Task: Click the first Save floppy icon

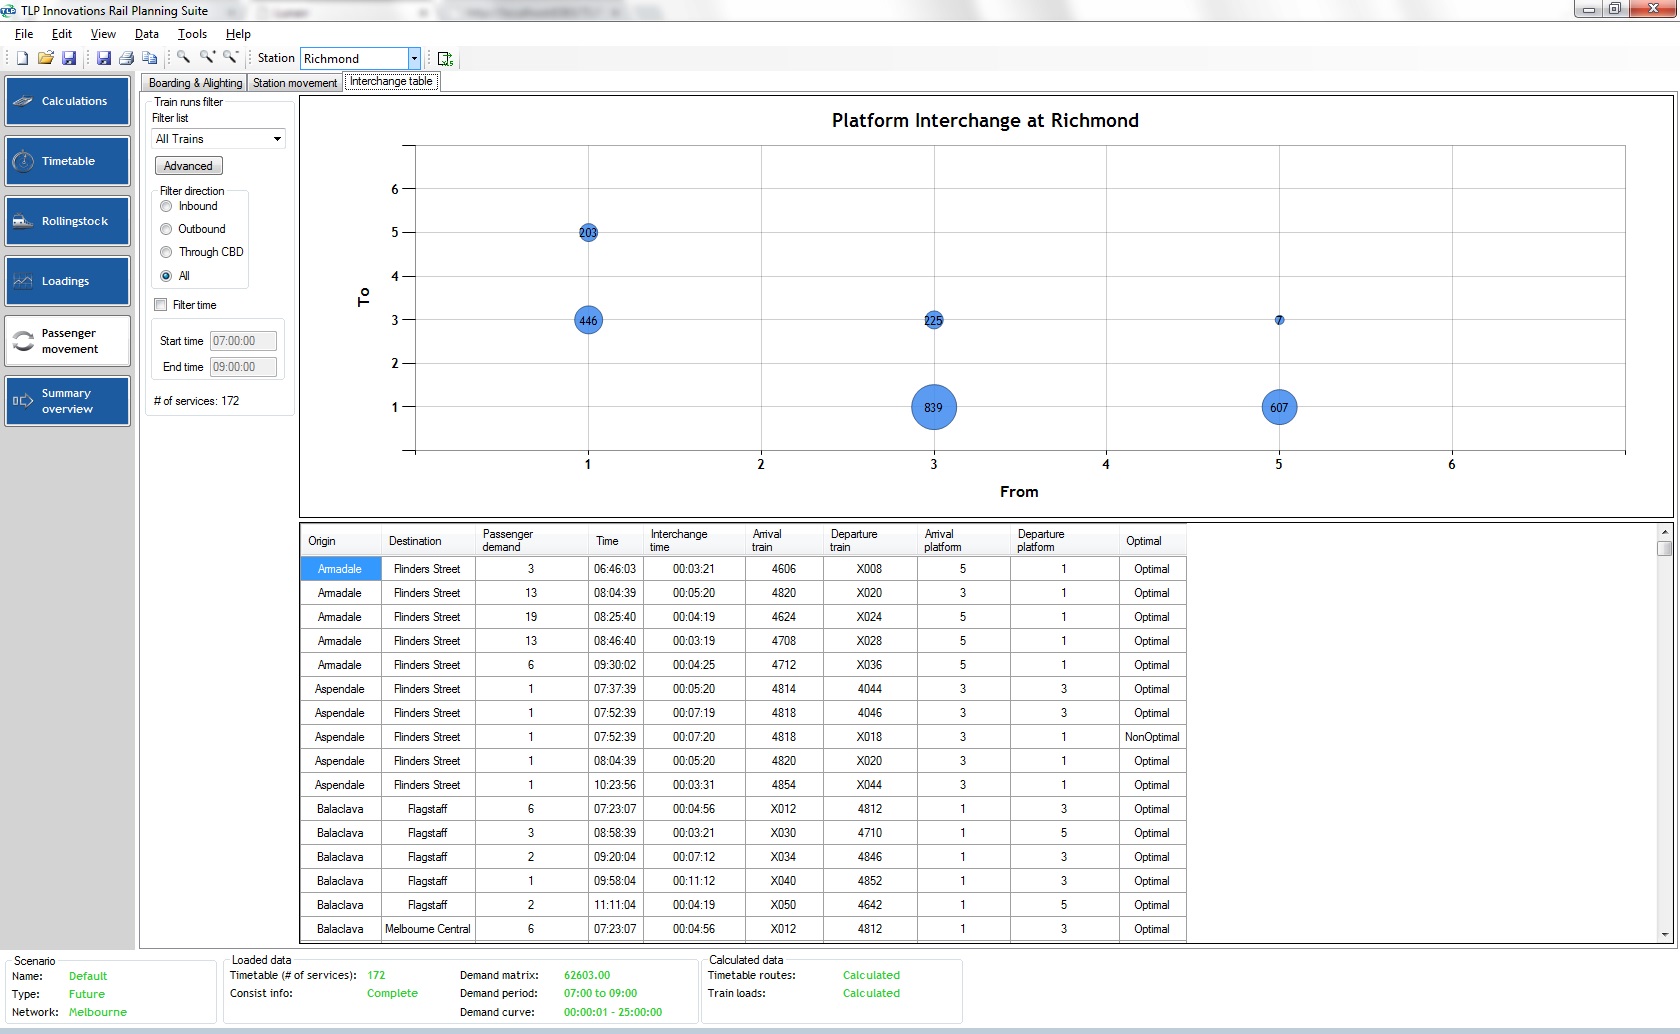Action: (69, 58)
